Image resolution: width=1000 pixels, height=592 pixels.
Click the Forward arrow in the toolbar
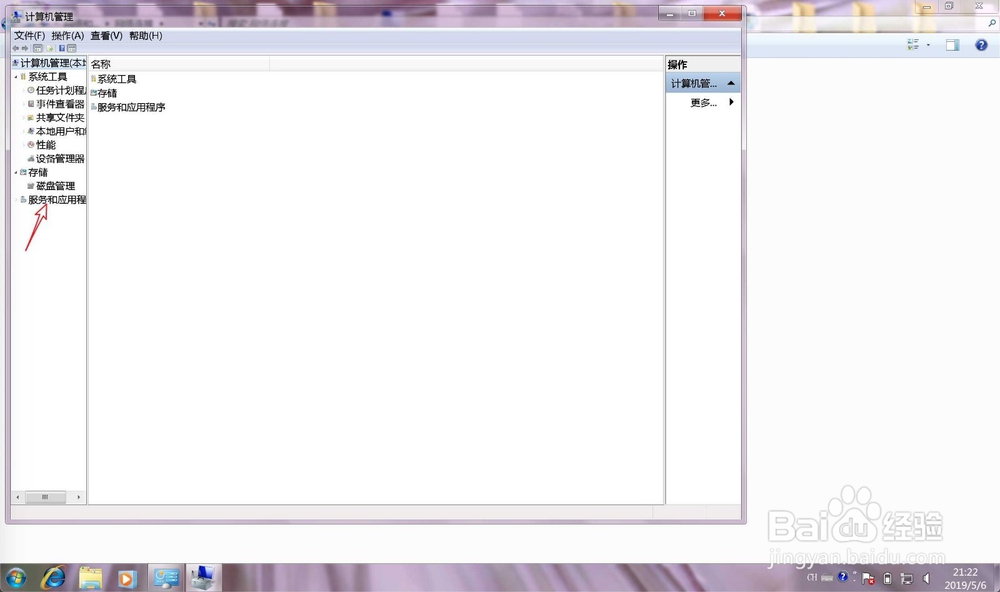[x=25, y=48]
